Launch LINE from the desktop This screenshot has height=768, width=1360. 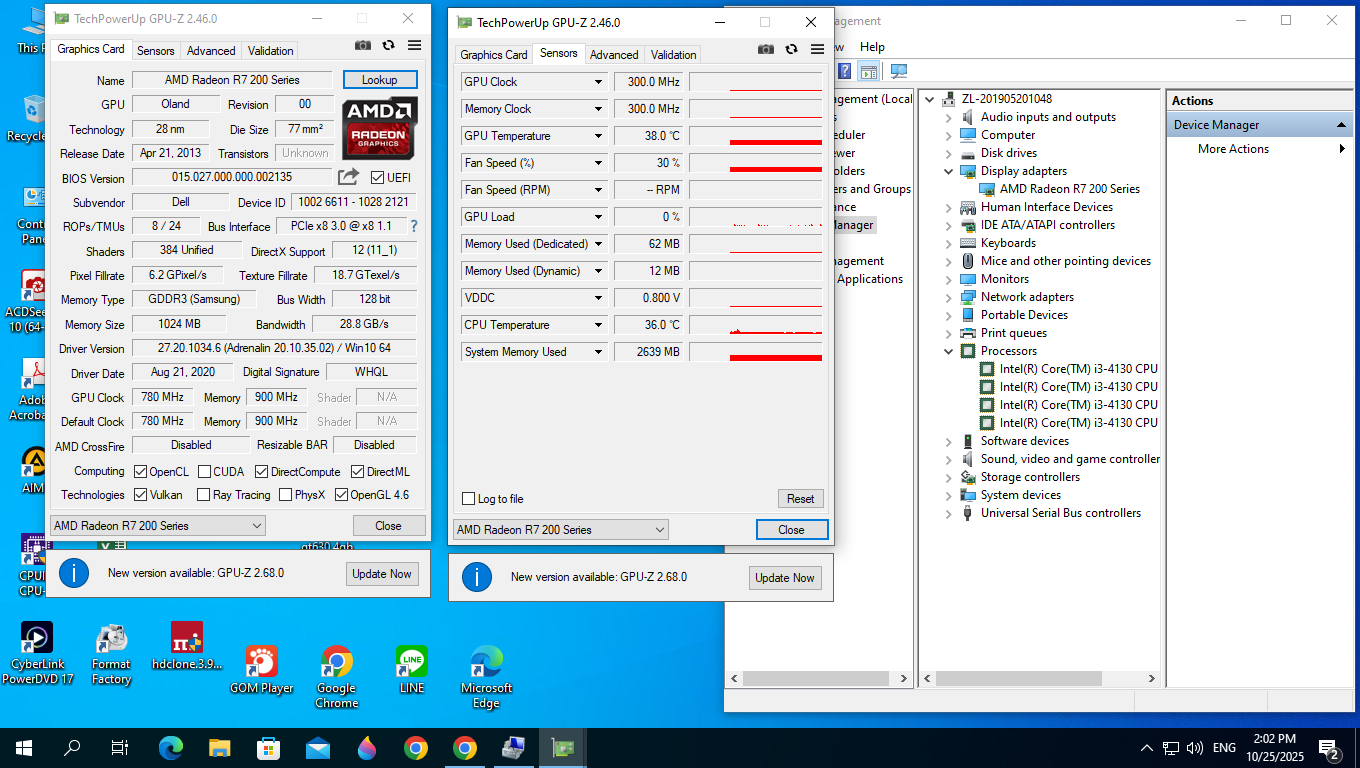coord(411,669)
